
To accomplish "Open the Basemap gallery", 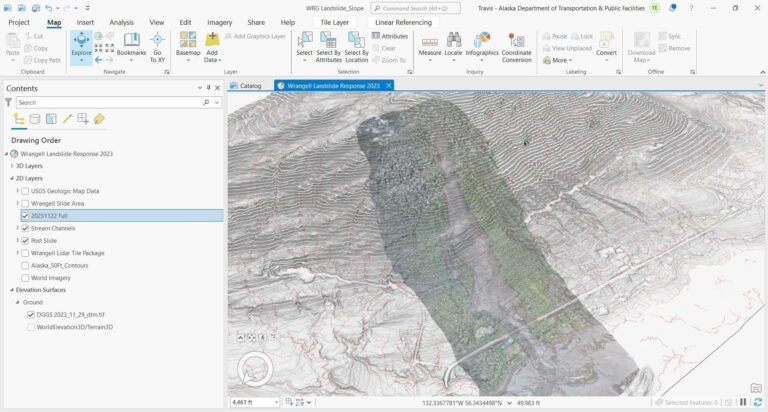I will coord(188,48).
